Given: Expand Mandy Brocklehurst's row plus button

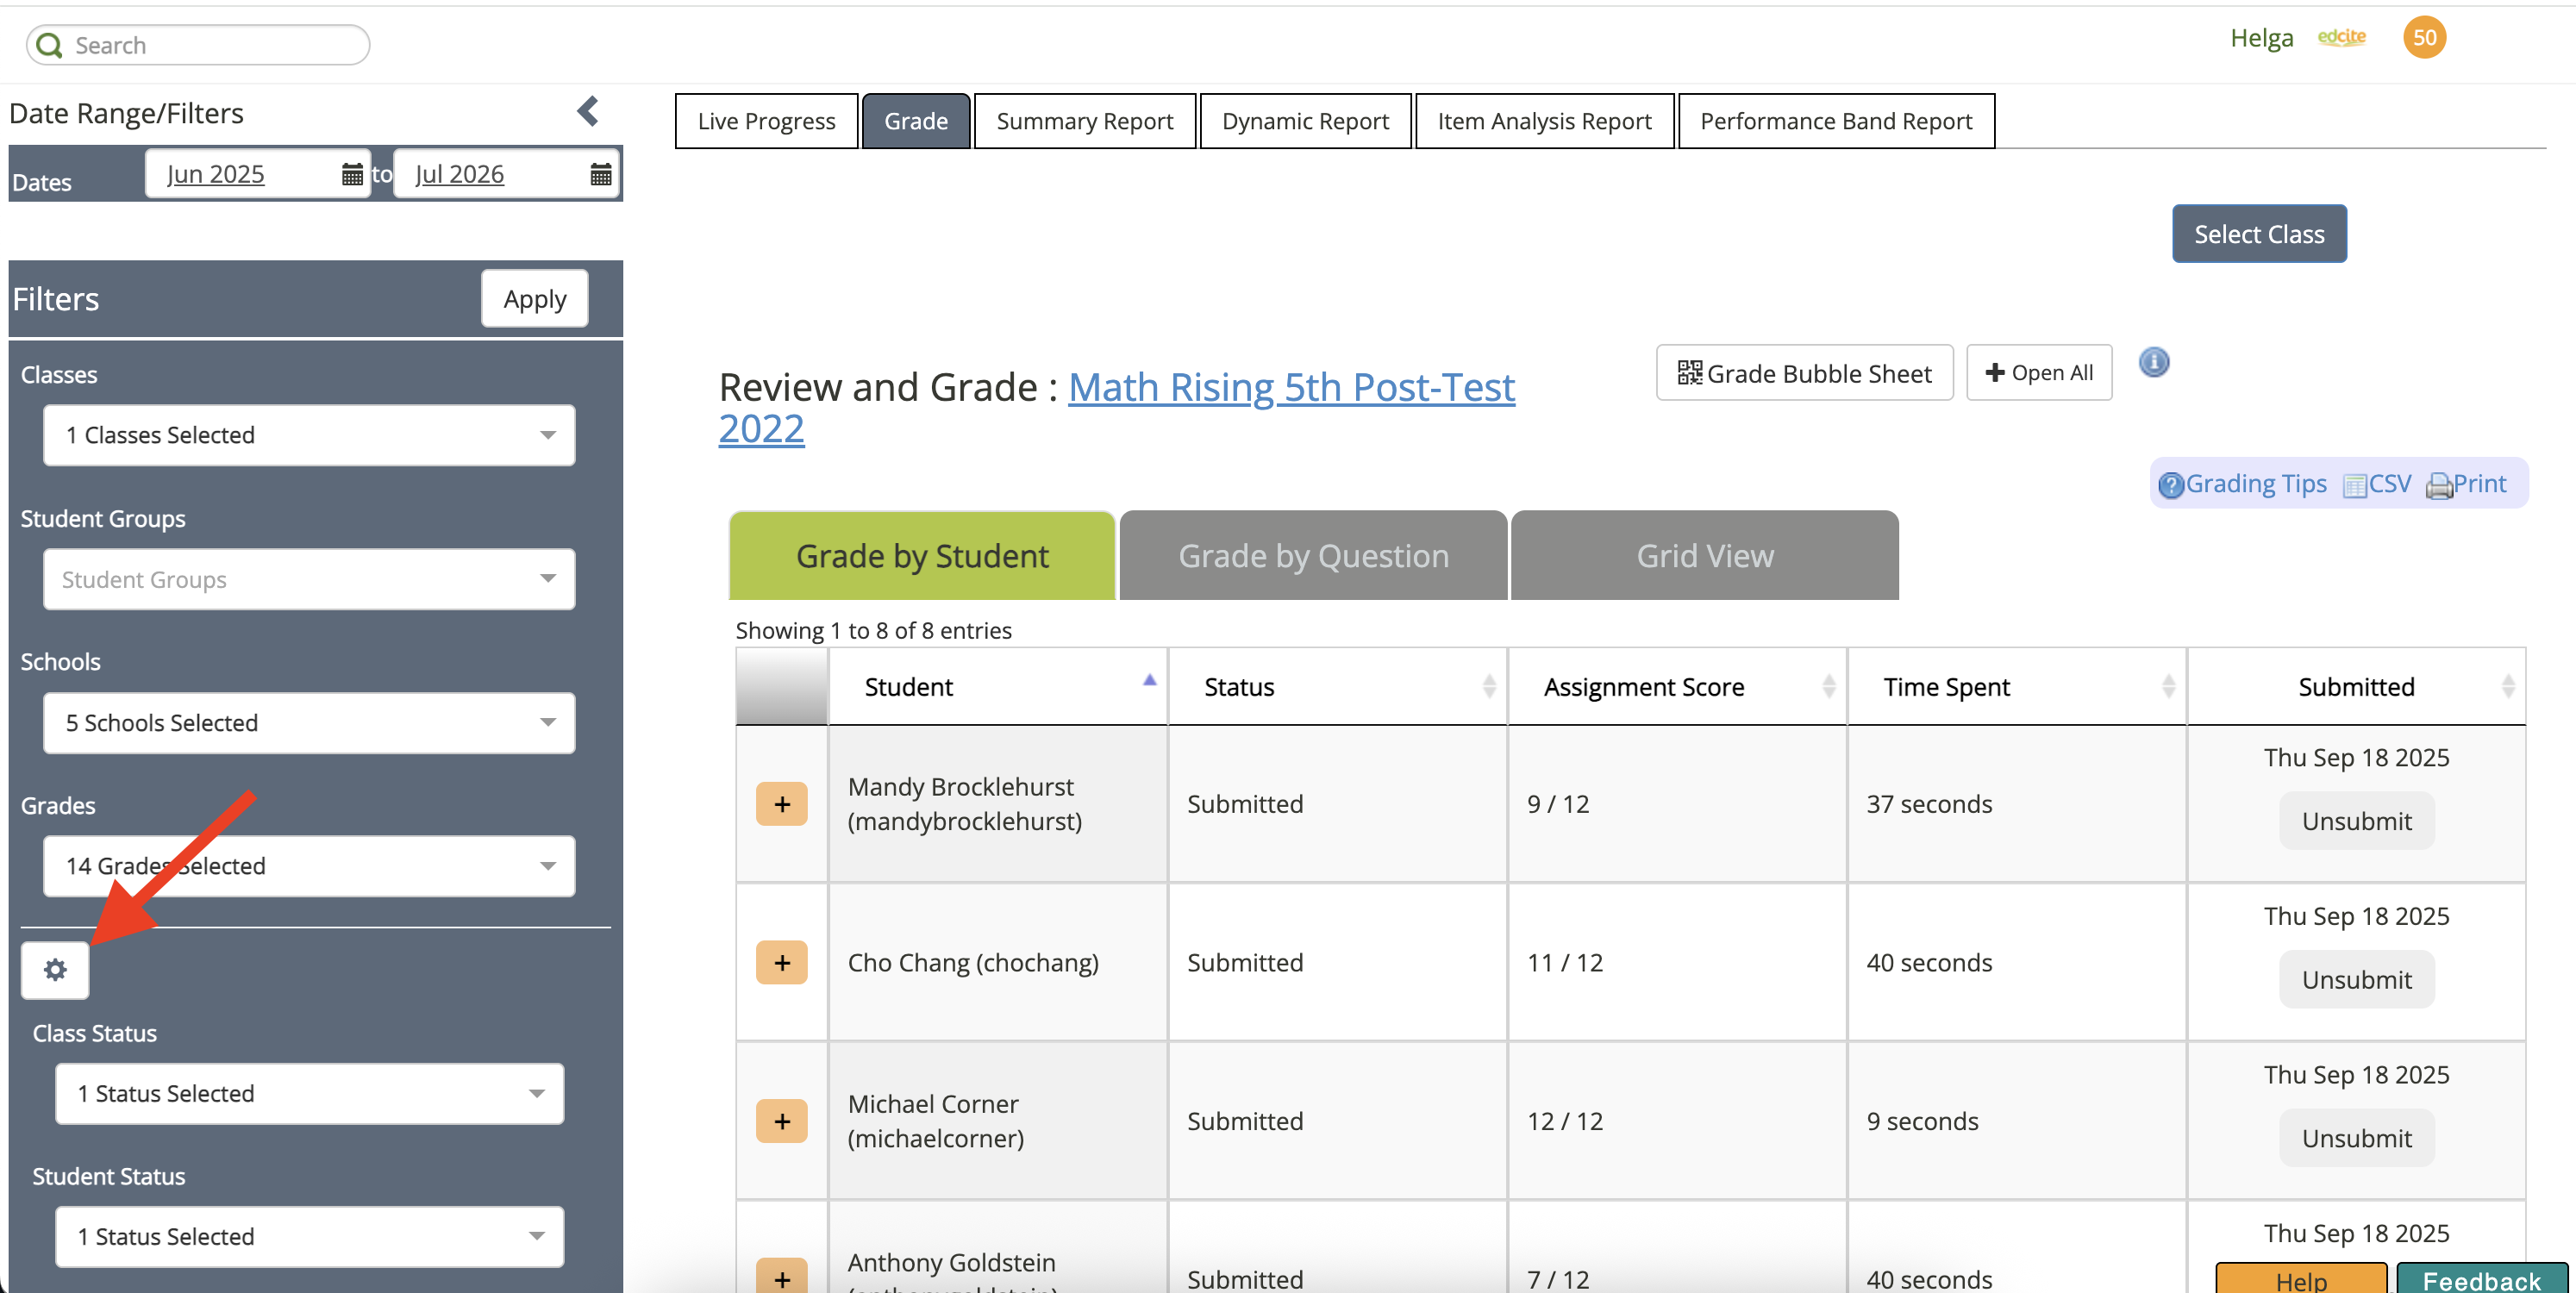Looking at the screenshot, I should (x=781, y=804).
